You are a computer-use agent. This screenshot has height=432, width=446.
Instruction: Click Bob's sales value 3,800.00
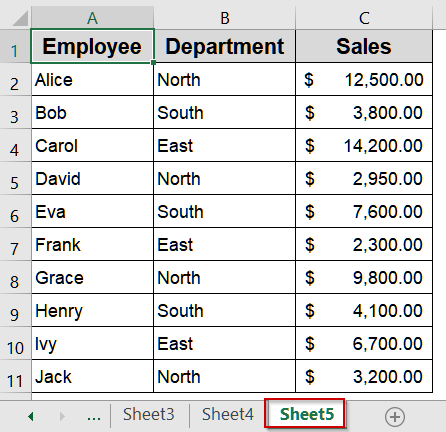[364, 112]
